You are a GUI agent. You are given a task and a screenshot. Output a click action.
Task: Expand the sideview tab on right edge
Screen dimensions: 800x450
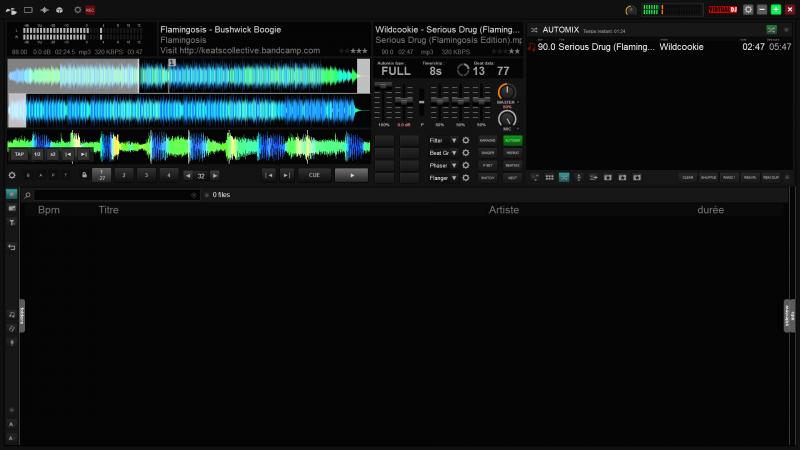[x=787, y=316]
